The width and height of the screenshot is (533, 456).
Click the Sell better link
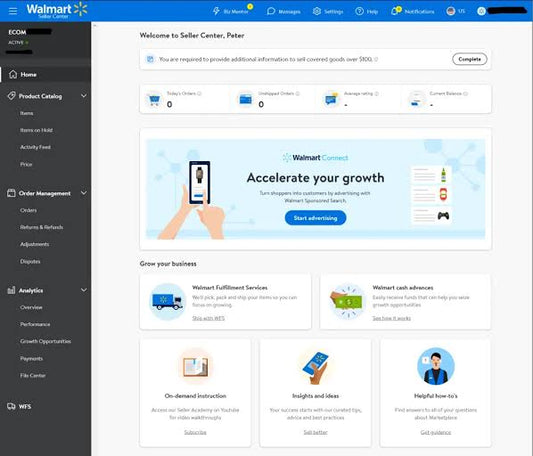click(315, 432)
